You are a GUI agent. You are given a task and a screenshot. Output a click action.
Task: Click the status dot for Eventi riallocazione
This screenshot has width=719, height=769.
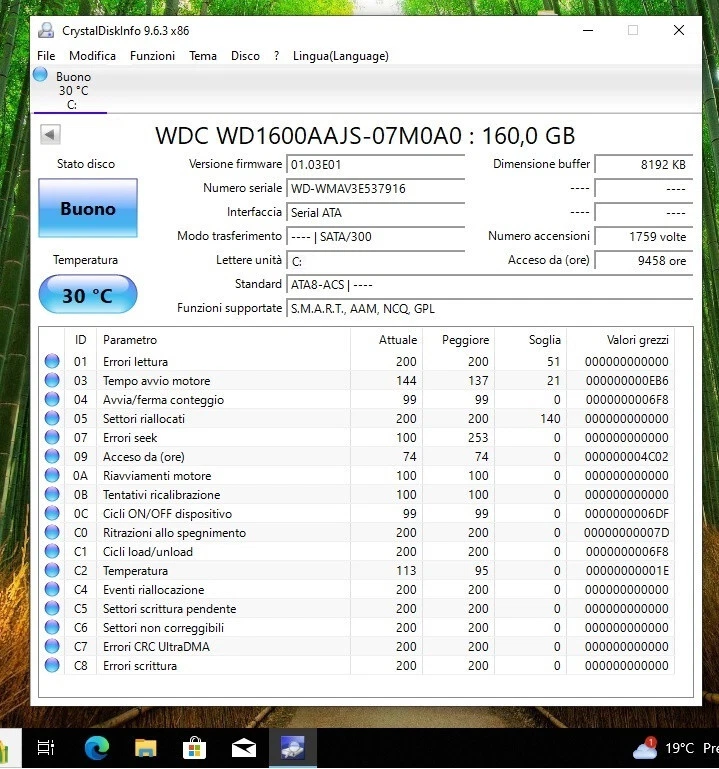tap(52, 589)
